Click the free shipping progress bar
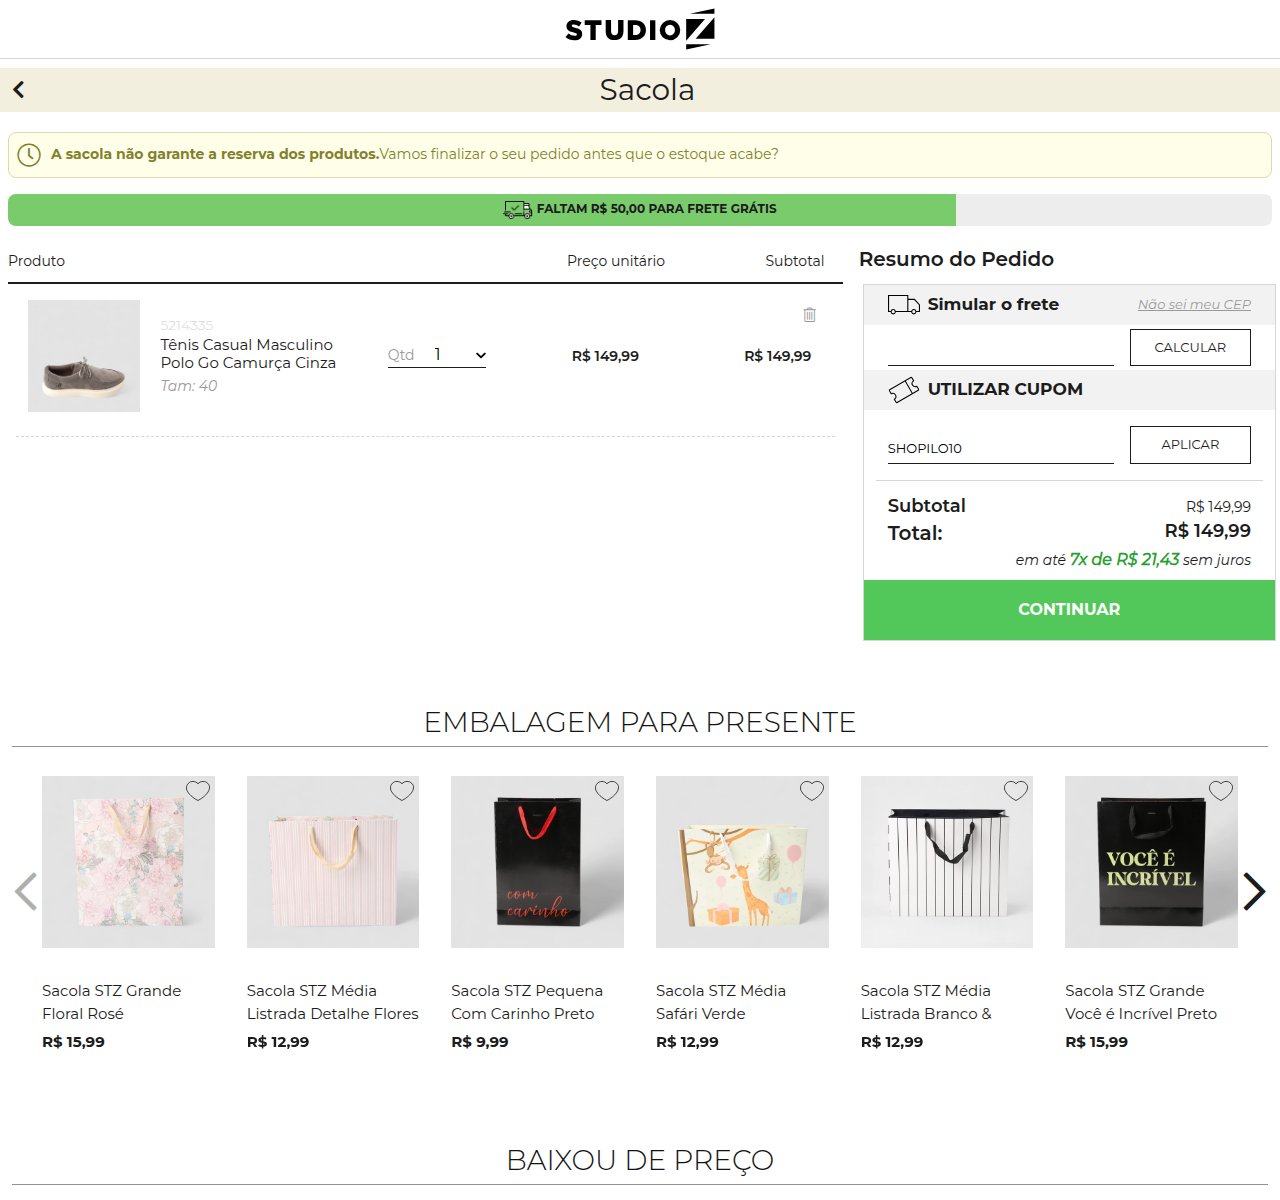The width and height of the screenshot is (1280, 1200). (x=640, y=210)
